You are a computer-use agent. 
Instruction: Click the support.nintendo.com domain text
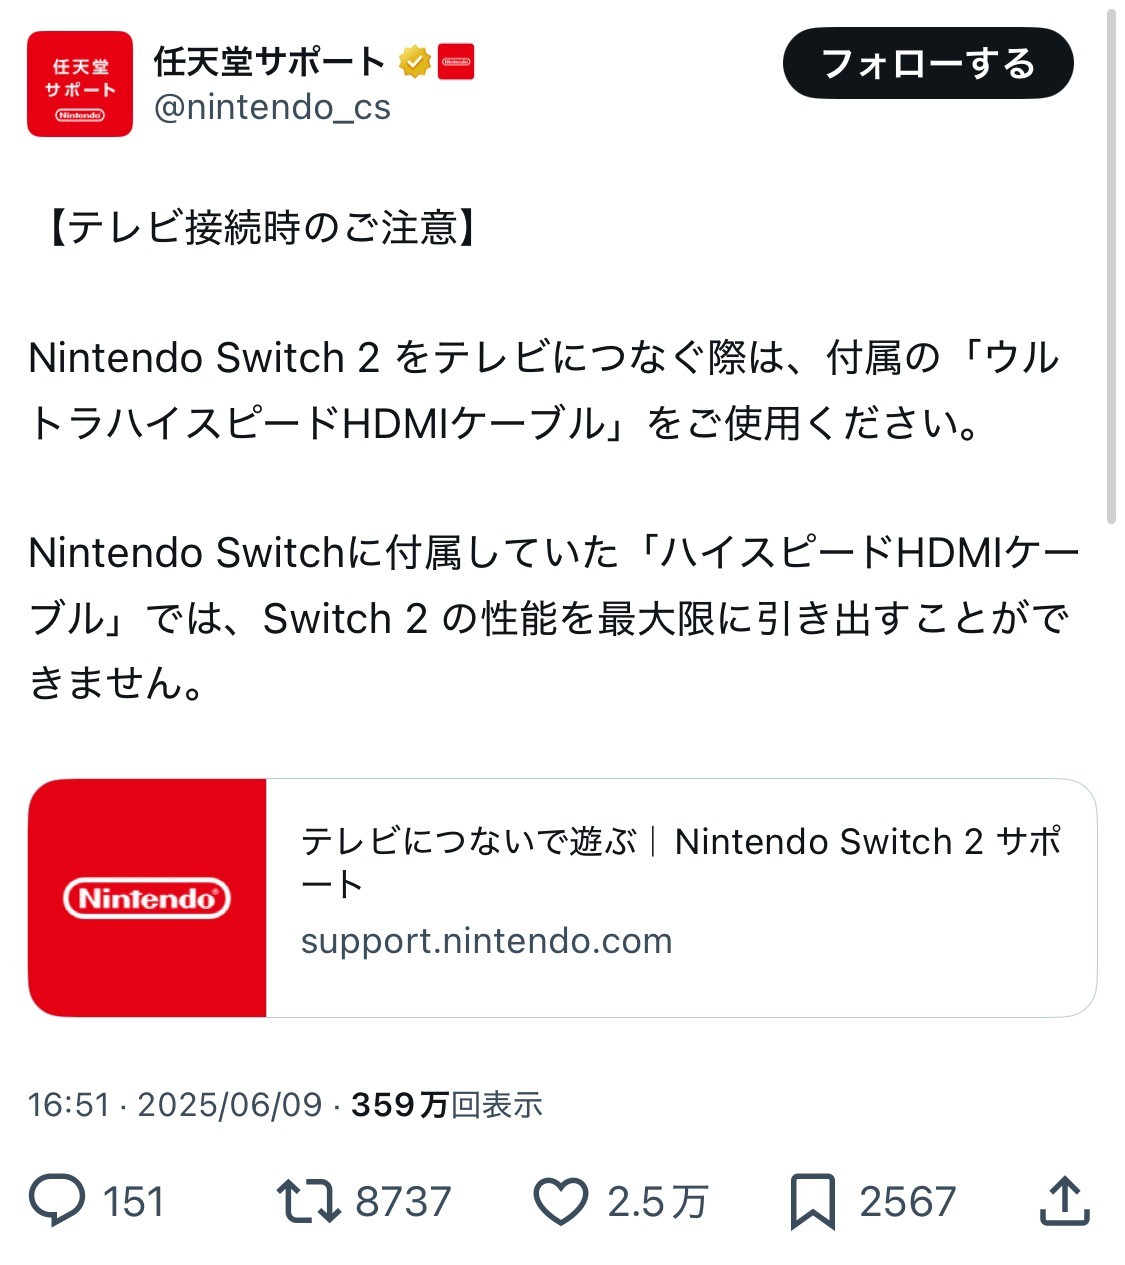(x=486, y=941)
